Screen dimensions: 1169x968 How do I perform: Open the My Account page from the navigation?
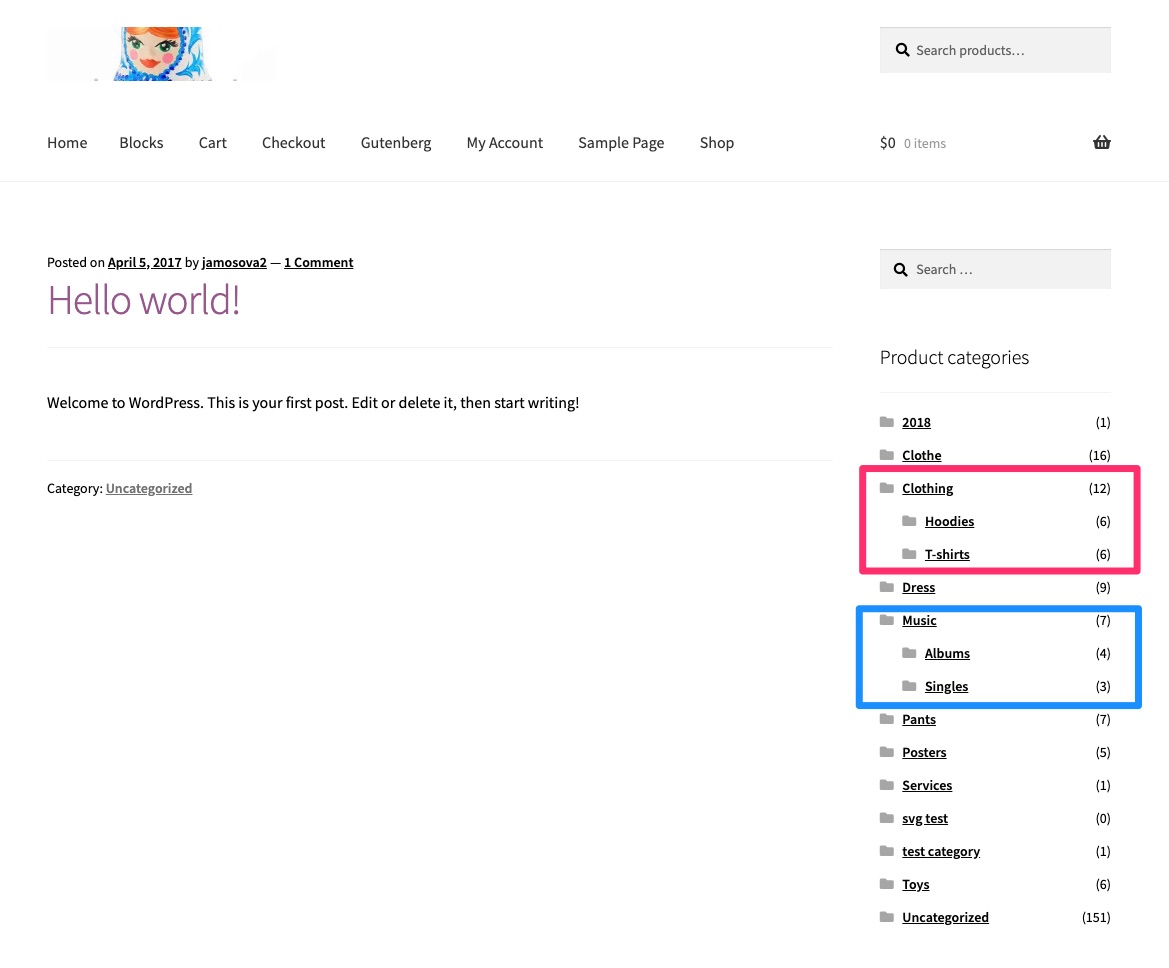[504, 142]
